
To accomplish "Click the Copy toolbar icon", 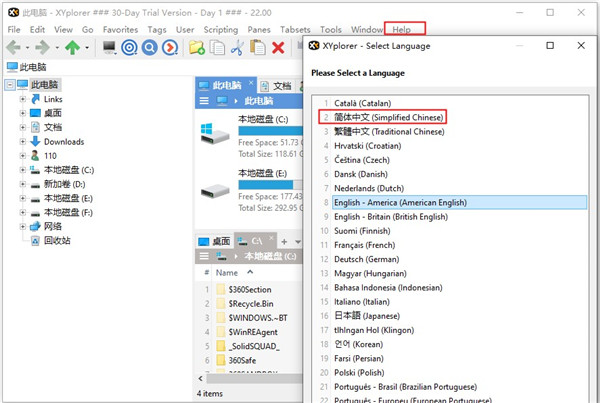I will (x=217, y=47).
